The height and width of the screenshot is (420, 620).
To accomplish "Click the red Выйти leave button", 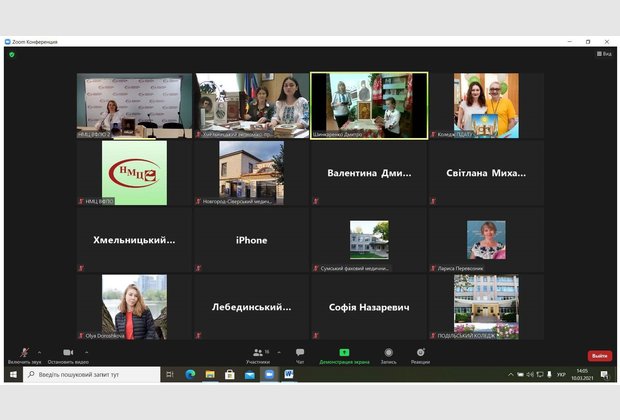I will point(598,355).
